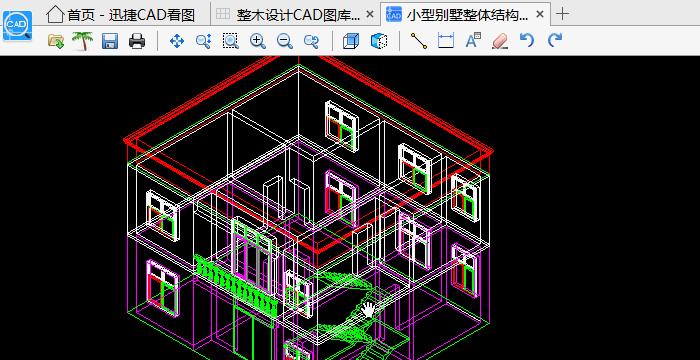This screenshot has width=700, height=360.
Task: Select the pan move arrows tool
Action: pyautogui.click(x=177, y=41)
